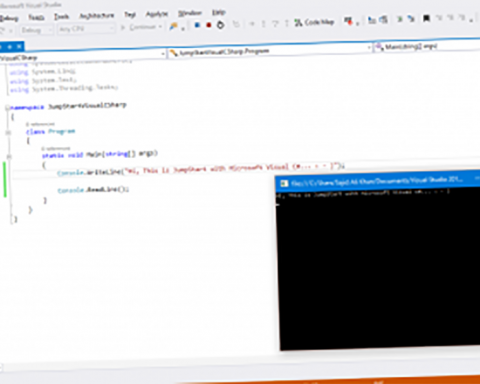Open the Test menu
This screenshot has width=480, height=384.
[130, 15]
